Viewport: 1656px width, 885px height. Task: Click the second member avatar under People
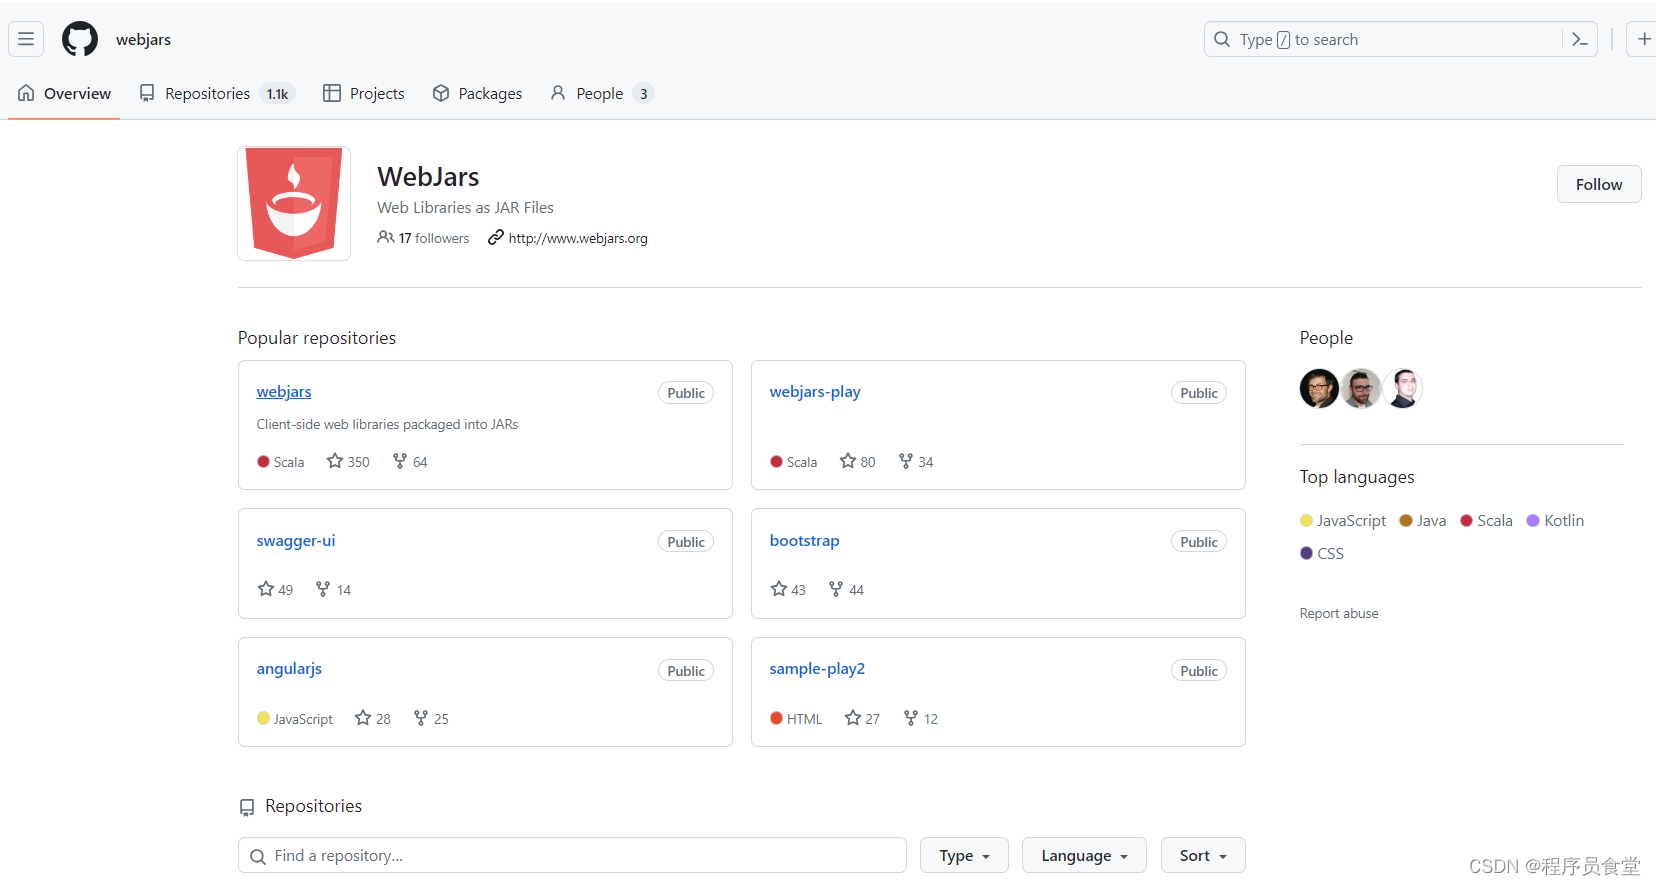(x=1361, y=388)
